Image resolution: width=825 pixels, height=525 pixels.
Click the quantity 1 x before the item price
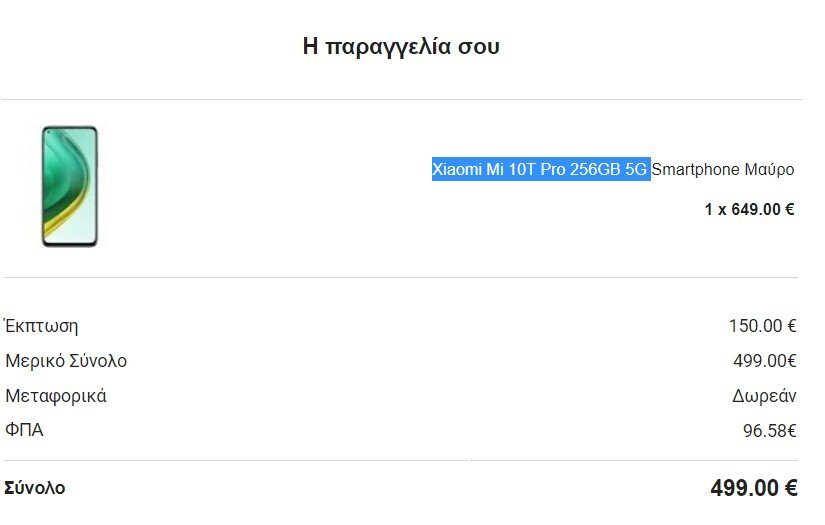(718, 210)
